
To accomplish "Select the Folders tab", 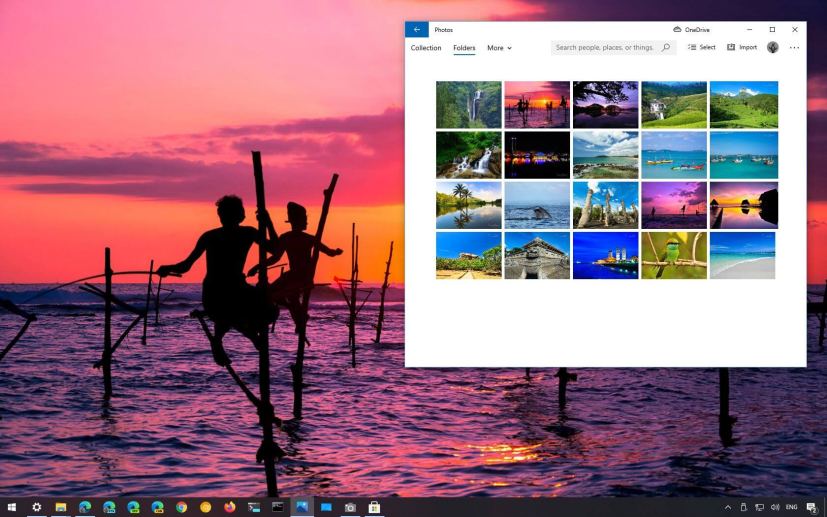I will pos(464,48).
